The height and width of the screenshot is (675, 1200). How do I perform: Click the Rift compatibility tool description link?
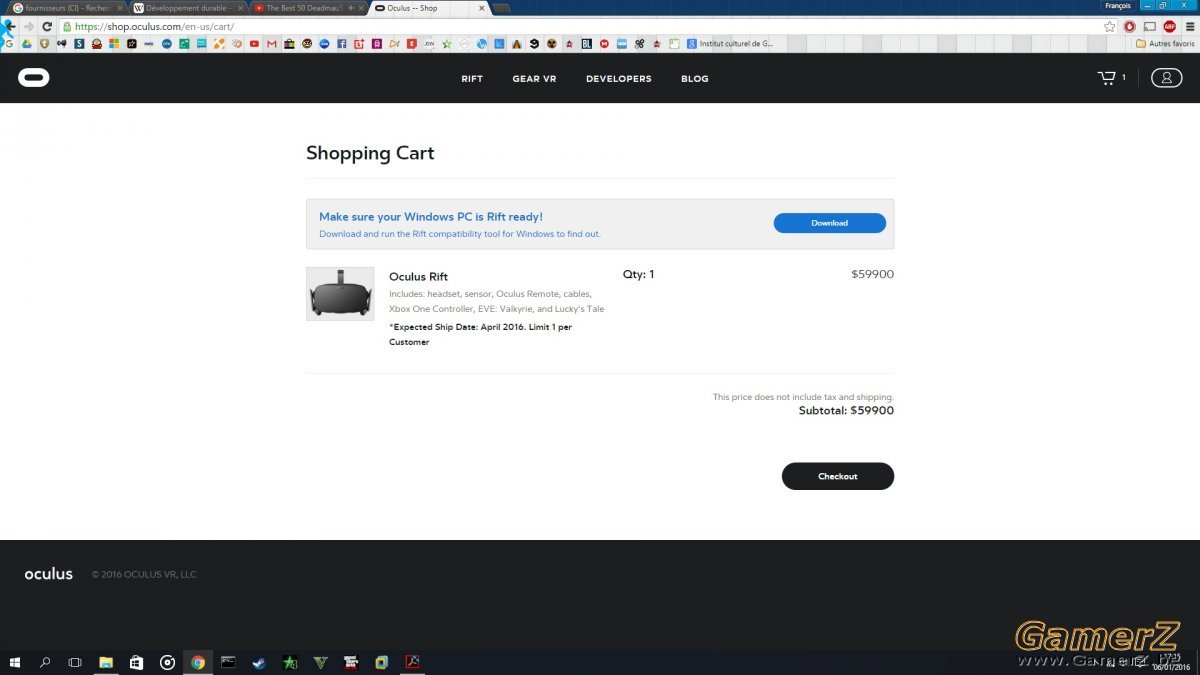(460, 234)
